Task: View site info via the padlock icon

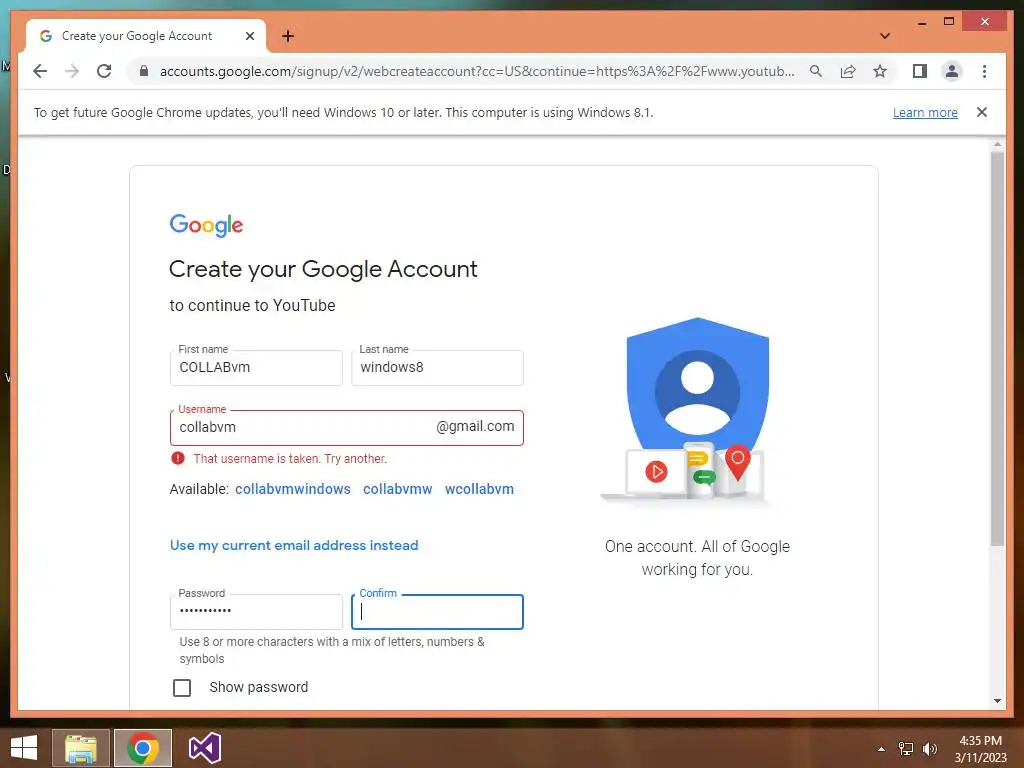Action: coord(144,71)
